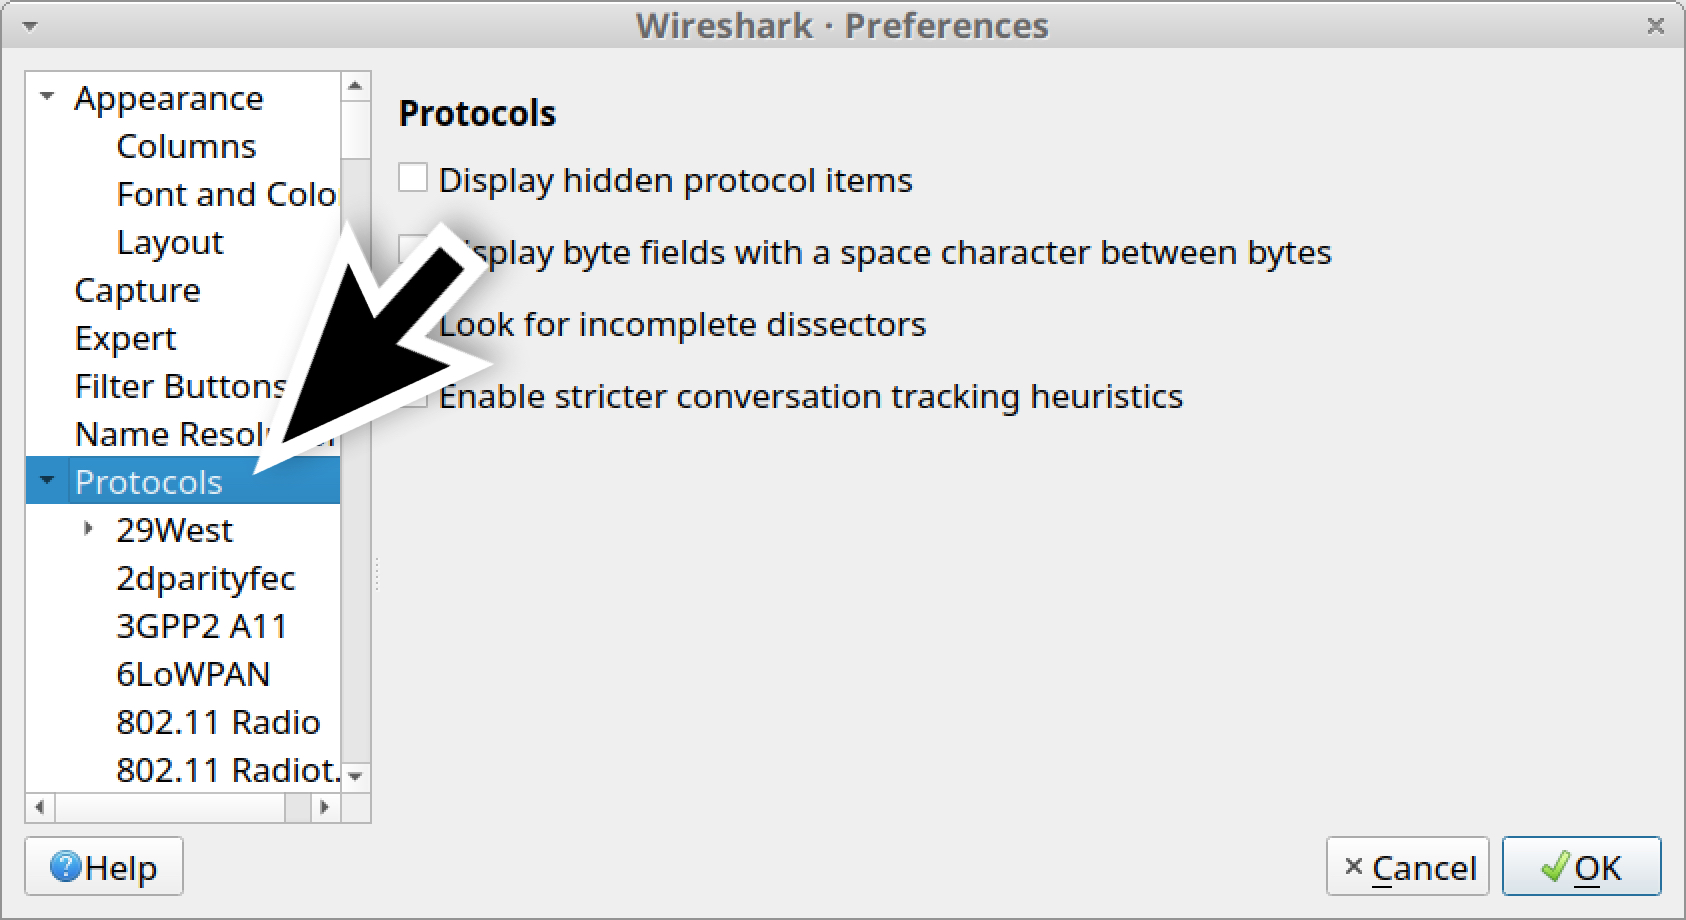This screenshot has height=920, width=1686.
Task: Select the 6LoWPAN protocol
Action: coord(194,673)
